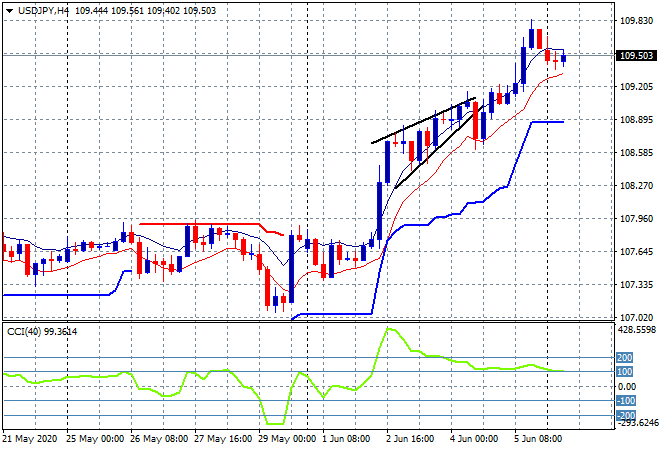This screenshot has width=660, height=450.
Task: Select the close value 109.503 in header
Action: click(x=200, y=11)
